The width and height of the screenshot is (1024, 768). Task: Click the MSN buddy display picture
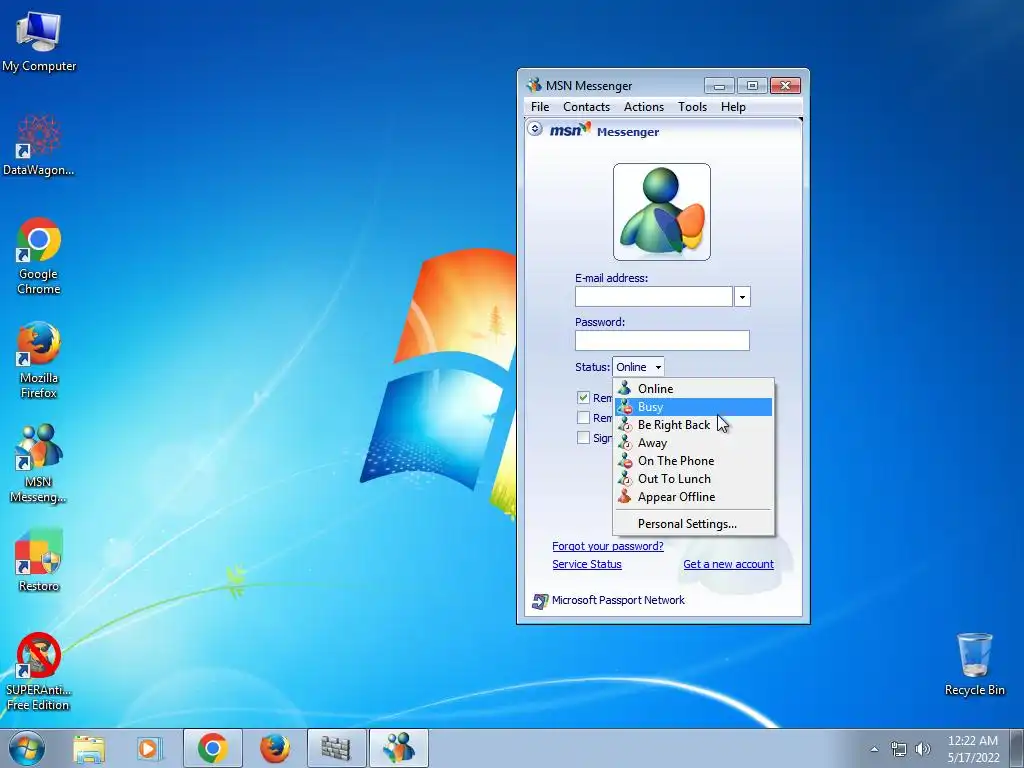(x=662, y=212)
